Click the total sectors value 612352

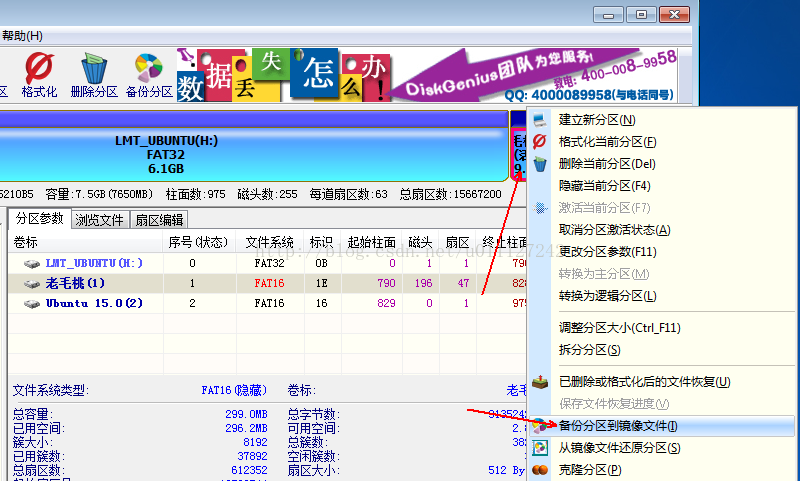click(249, 470)
